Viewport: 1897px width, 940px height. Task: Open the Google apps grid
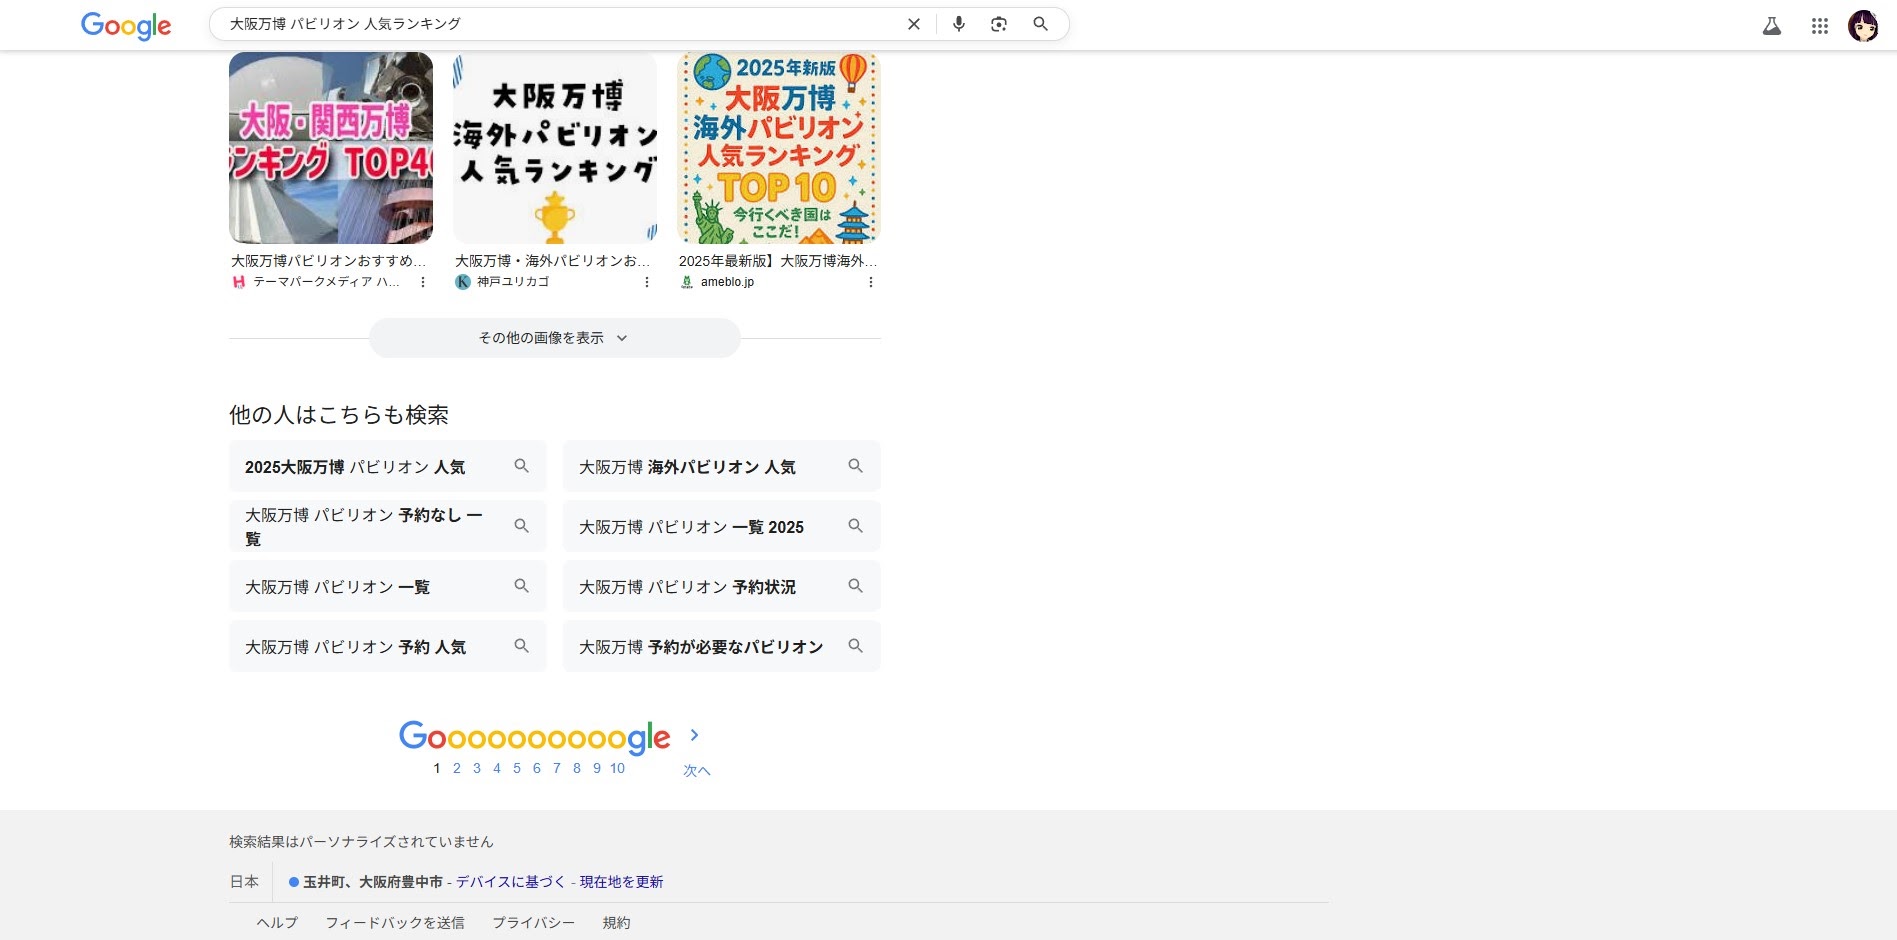click(1819, 26)
